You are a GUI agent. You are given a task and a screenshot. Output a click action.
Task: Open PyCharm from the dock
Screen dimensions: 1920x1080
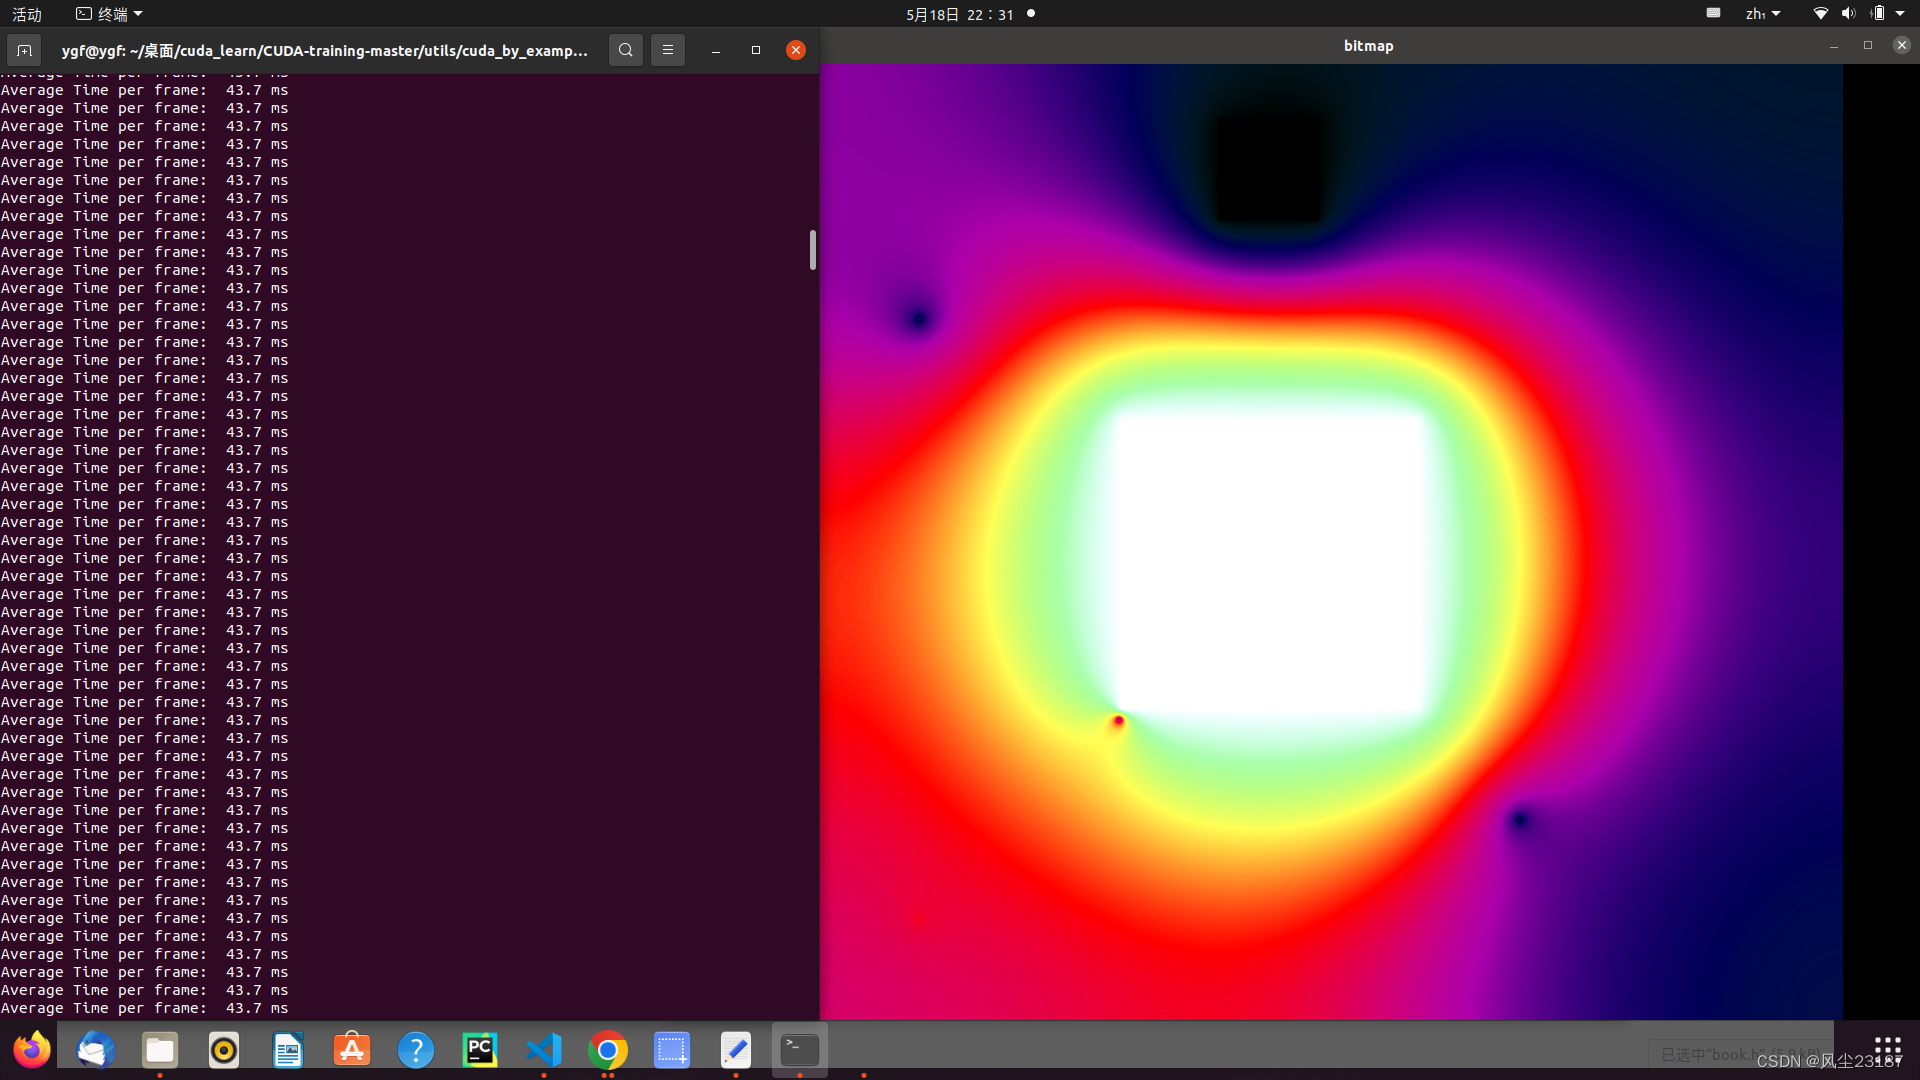(480, 1050)
